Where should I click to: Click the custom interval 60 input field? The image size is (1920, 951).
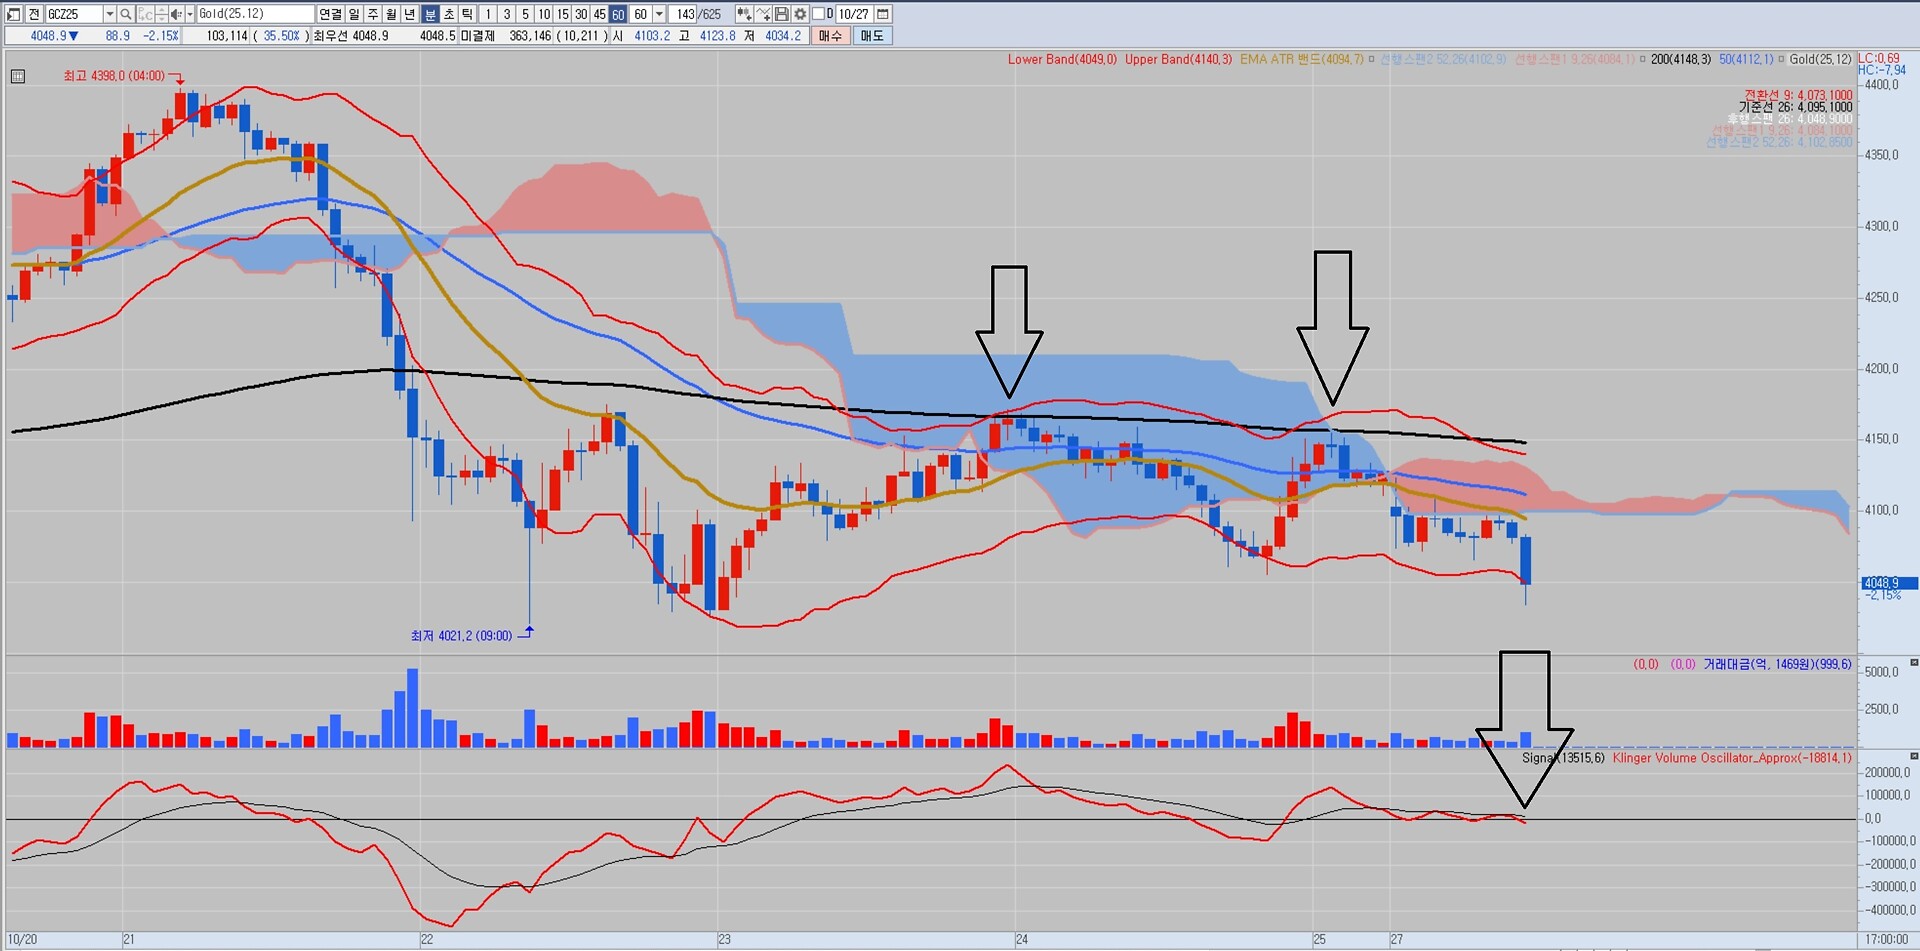tap(641, 14)
